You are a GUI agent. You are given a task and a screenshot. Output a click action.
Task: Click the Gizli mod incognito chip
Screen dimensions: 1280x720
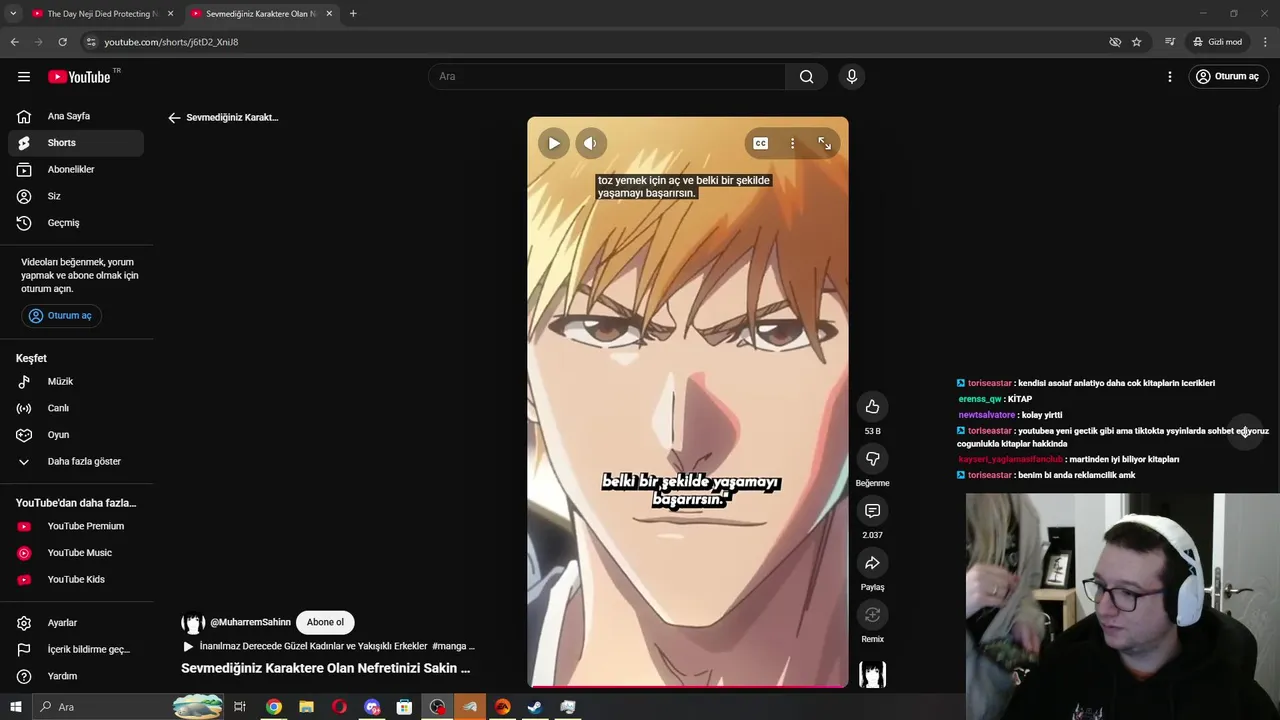click(1217, 42)
